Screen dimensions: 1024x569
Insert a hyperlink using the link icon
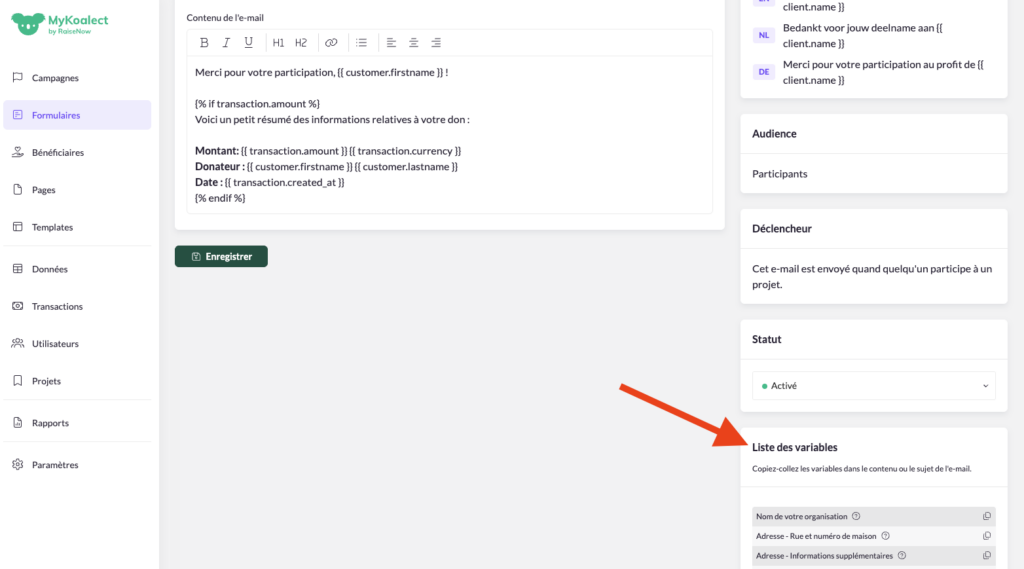point(331,43)
